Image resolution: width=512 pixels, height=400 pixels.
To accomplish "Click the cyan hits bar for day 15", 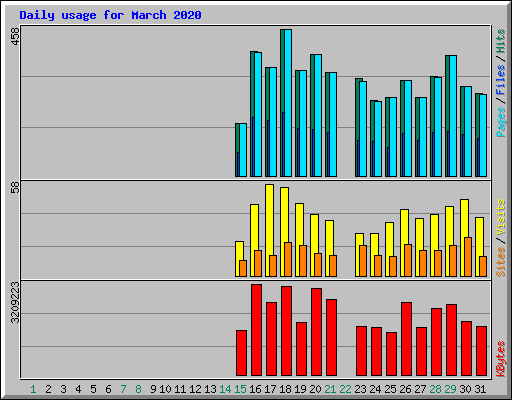I will click(x=243, y=150).
